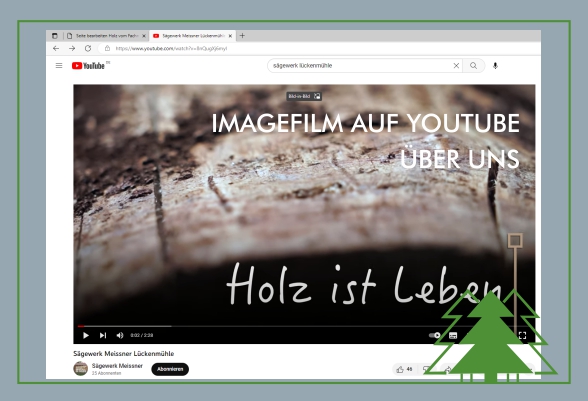588x401 pixels.
Task: Click the browser address bar URL
Action: click(x=171, y=48)
